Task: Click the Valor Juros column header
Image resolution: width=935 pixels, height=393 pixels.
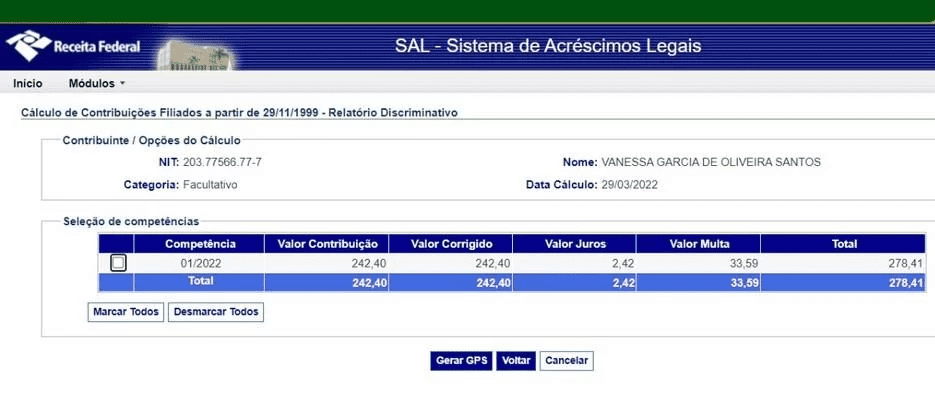Action: pyautogui.click(x=575, y=244)
